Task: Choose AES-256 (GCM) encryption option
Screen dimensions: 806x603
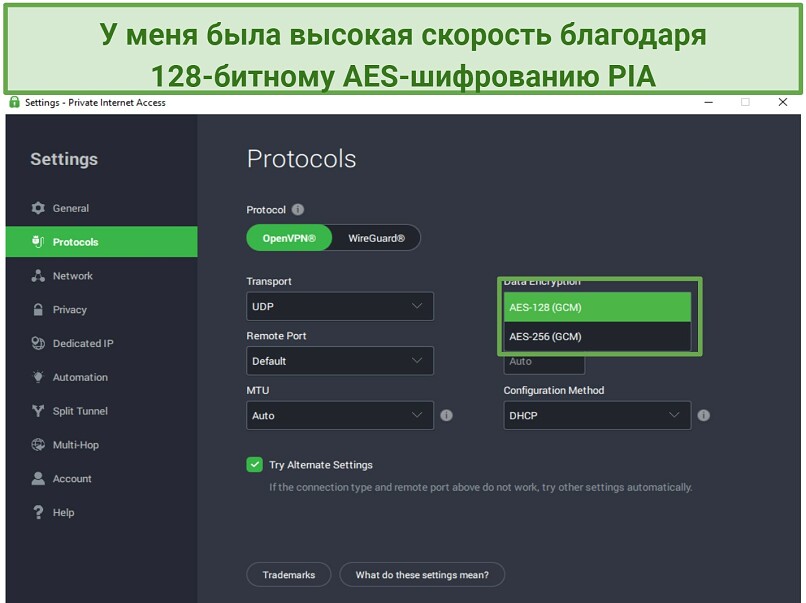Action: pos(597,337)
